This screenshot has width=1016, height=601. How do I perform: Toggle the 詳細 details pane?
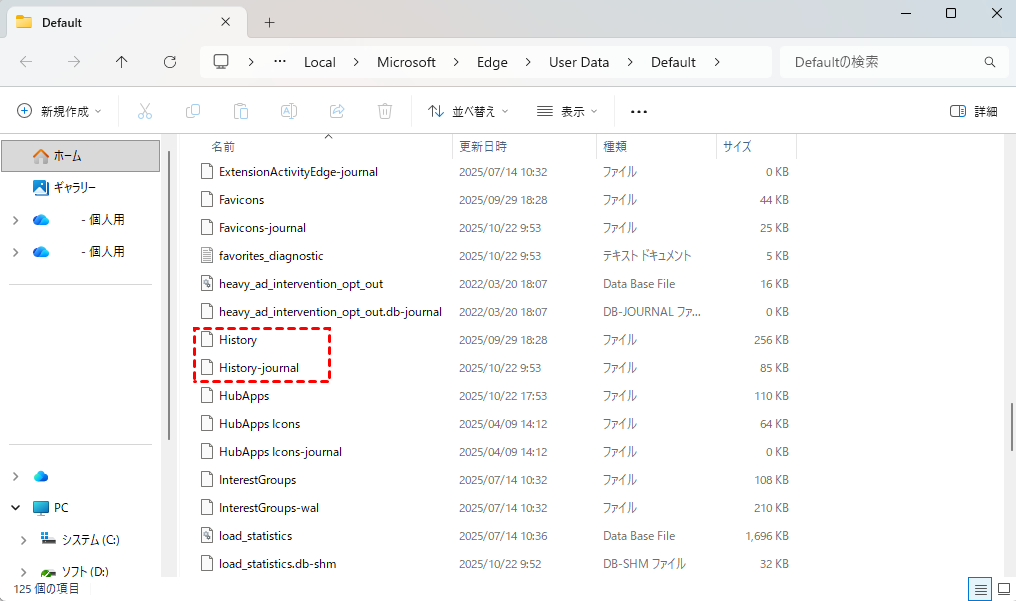[973, 111]
